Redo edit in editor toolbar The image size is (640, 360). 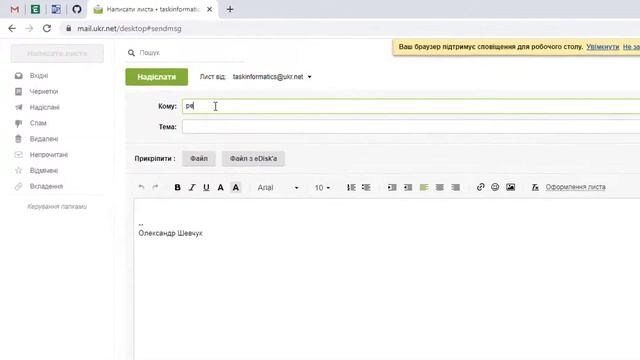(155, 187)
